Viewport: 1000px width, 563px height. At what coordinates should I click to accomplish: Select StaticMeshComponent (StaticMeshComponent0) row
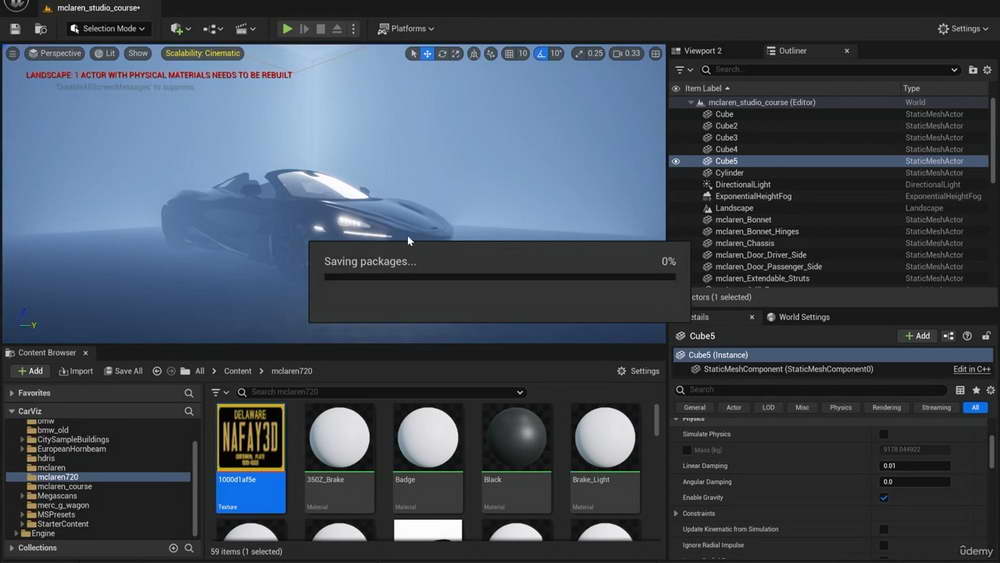pyautogui.click(x=788, y=369)
